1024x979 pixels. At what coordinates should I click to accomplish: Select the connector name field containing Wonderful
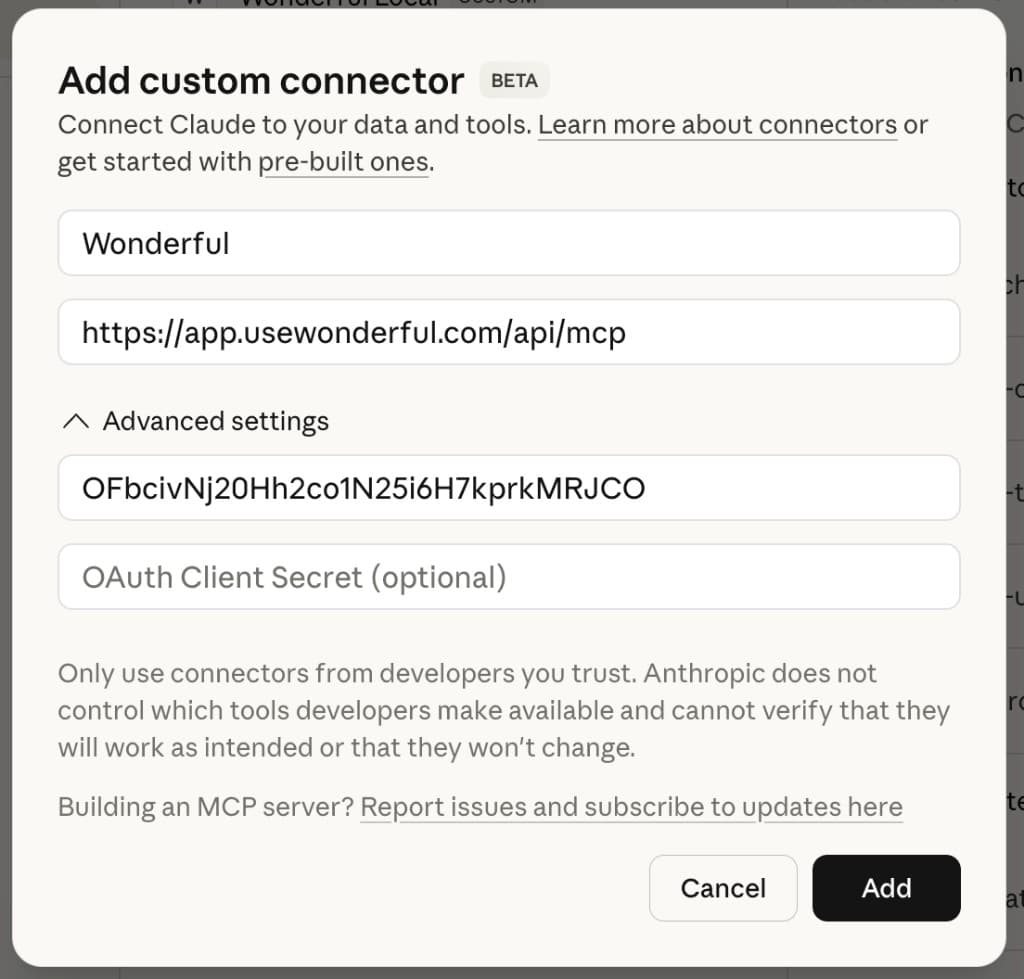(x=510, y=243)
